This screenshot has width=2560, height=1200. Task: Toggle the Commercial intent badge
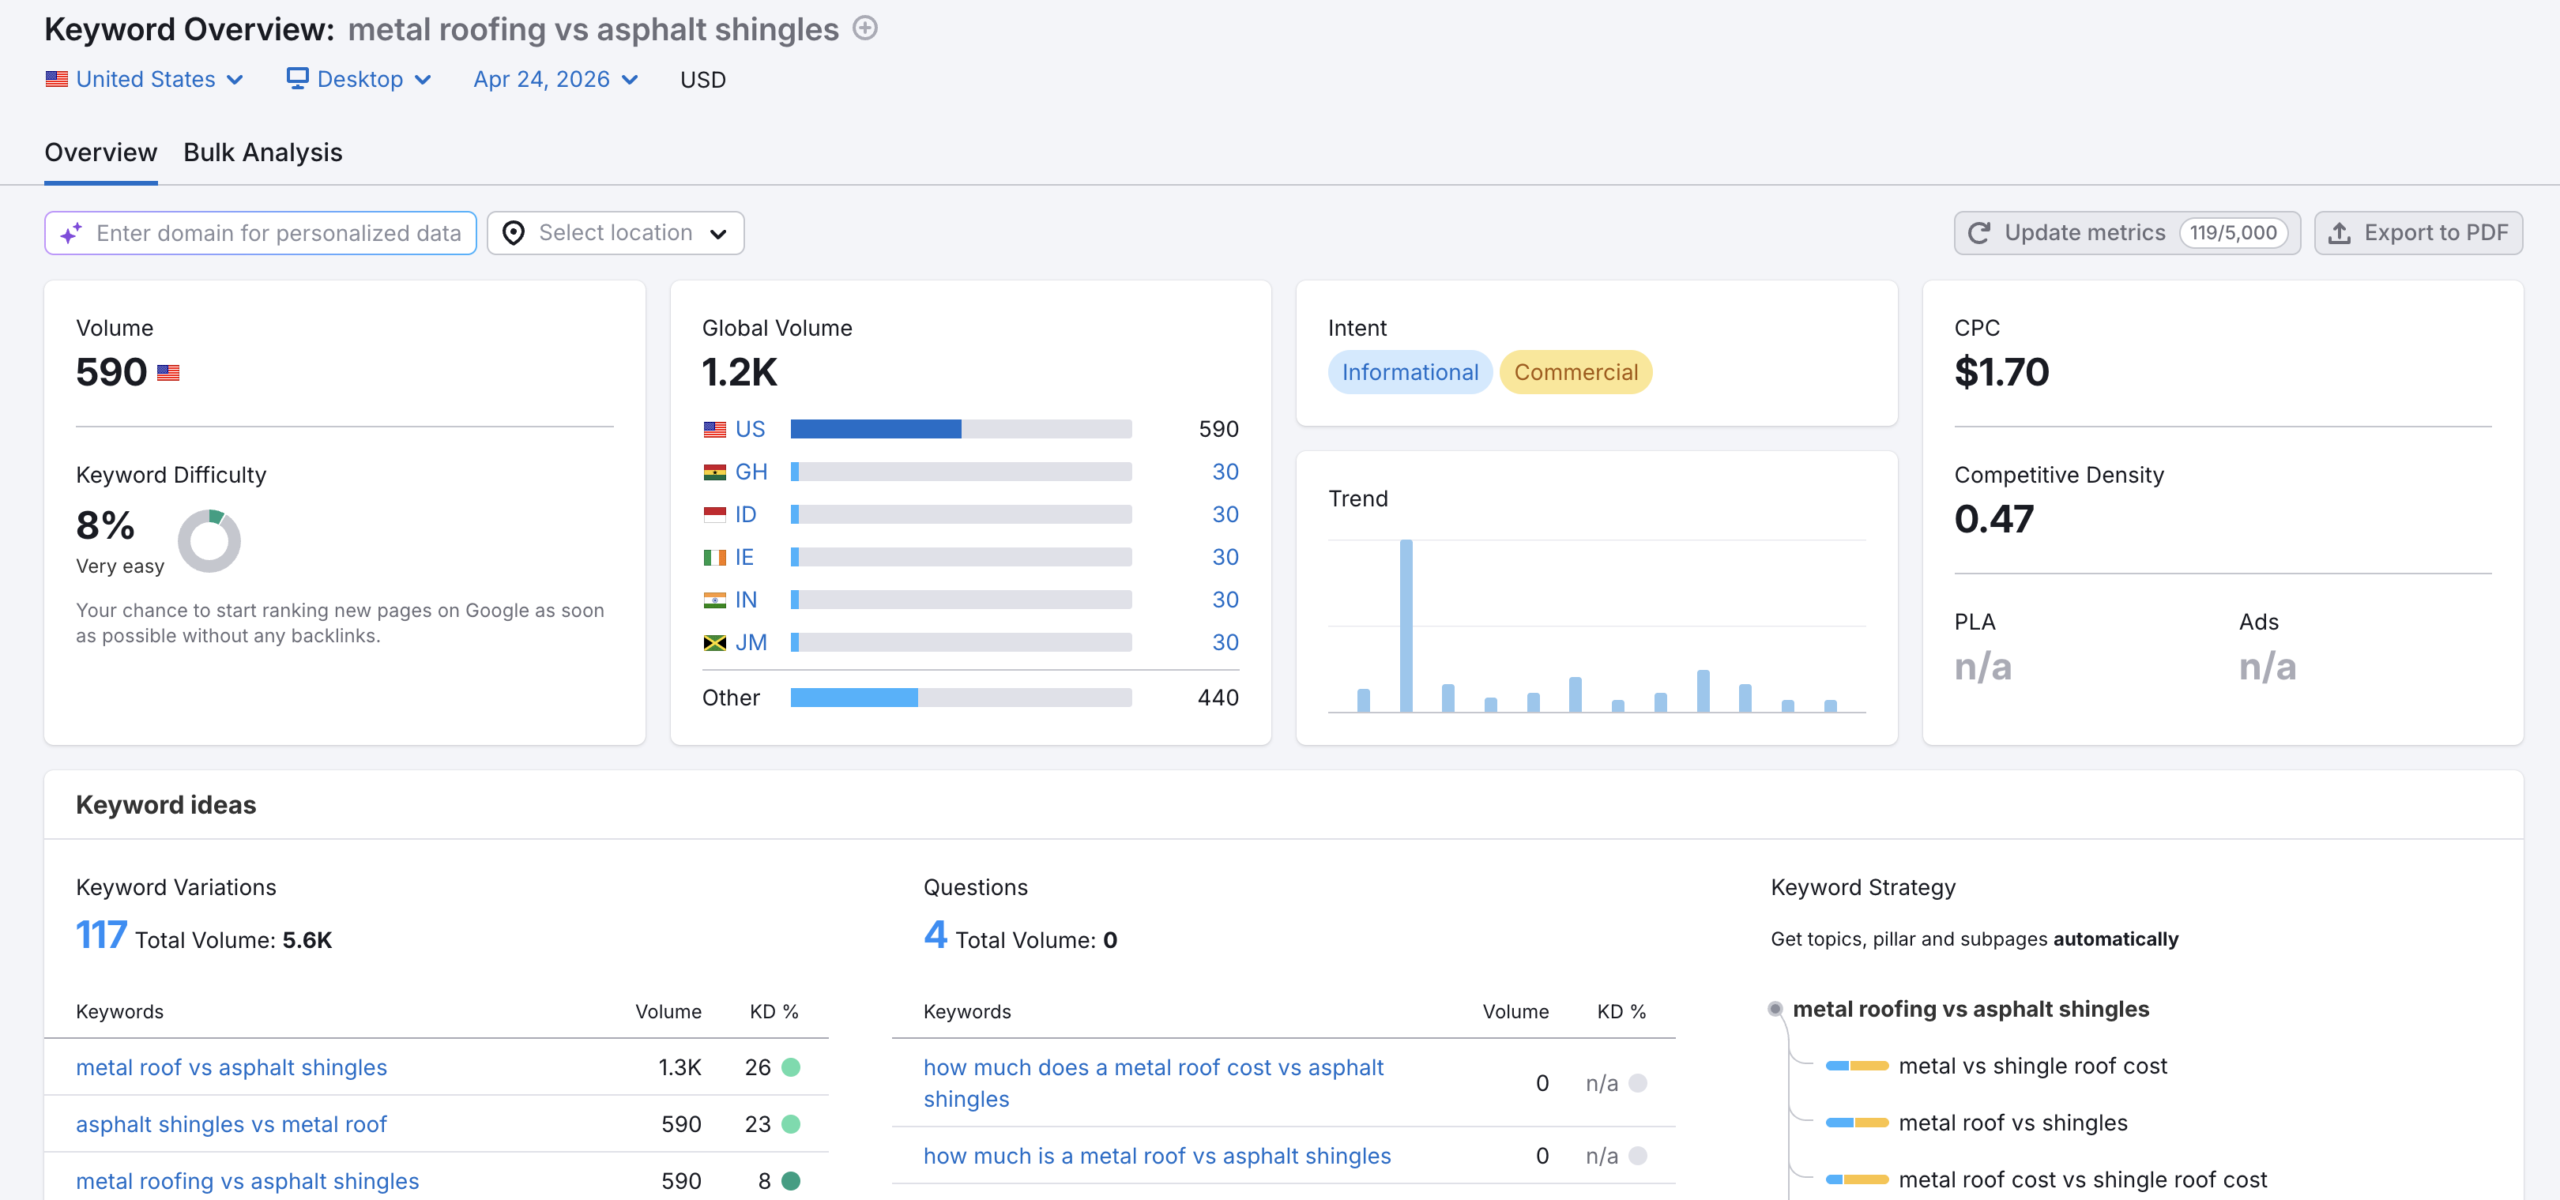coord(1575,371)
